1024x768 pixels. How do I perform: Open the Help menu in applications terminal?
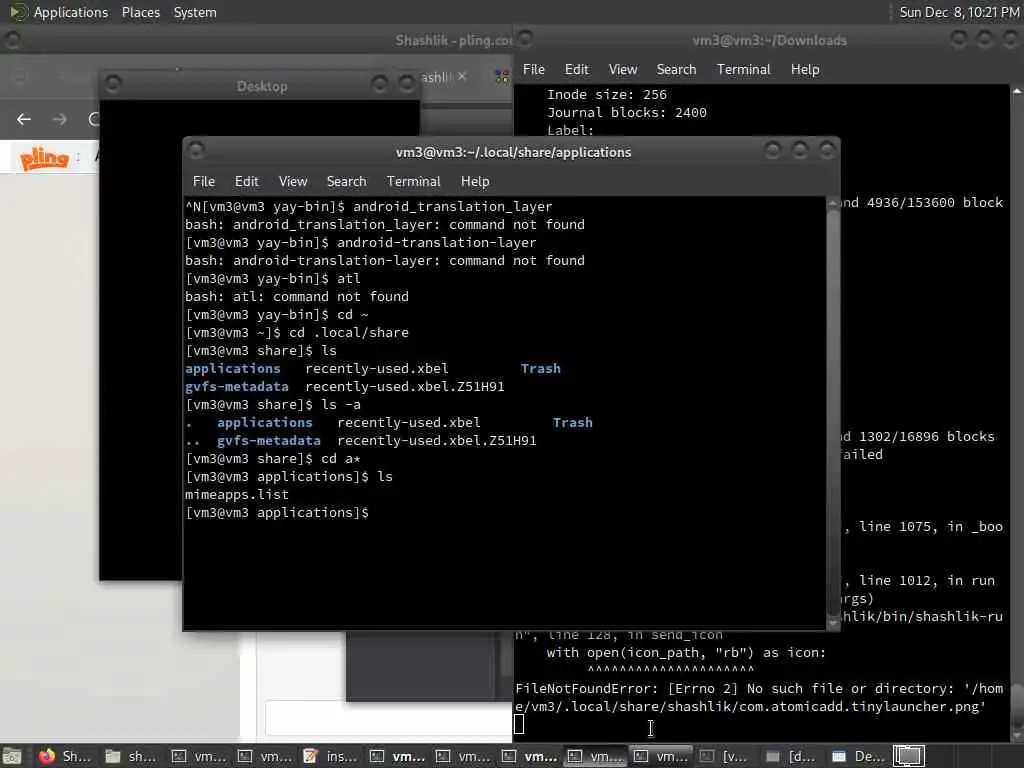475,182
